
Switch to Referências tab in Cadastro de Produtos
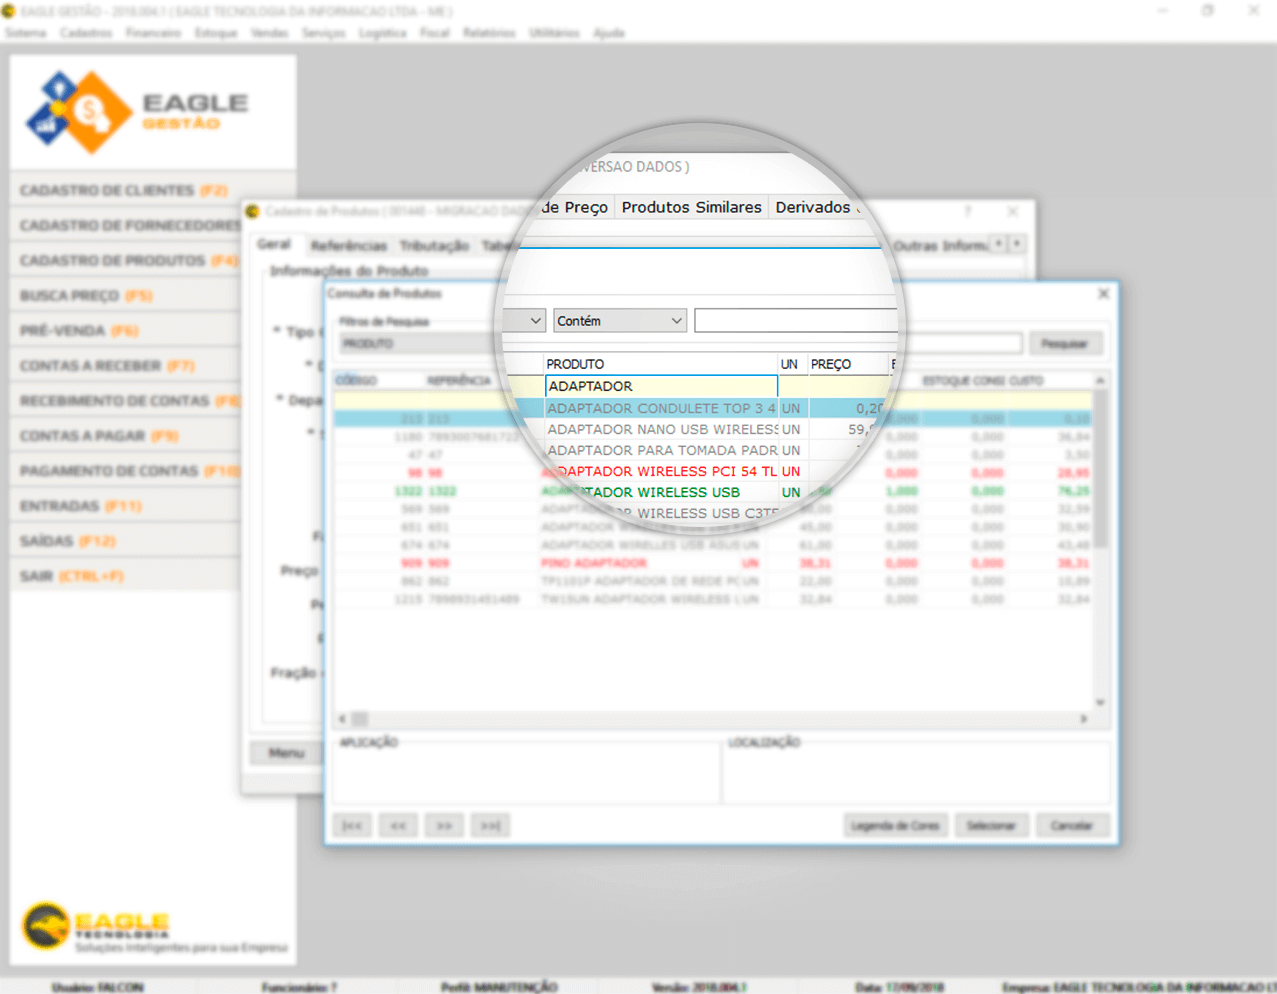pyautogui.click(x=348, y=245)
